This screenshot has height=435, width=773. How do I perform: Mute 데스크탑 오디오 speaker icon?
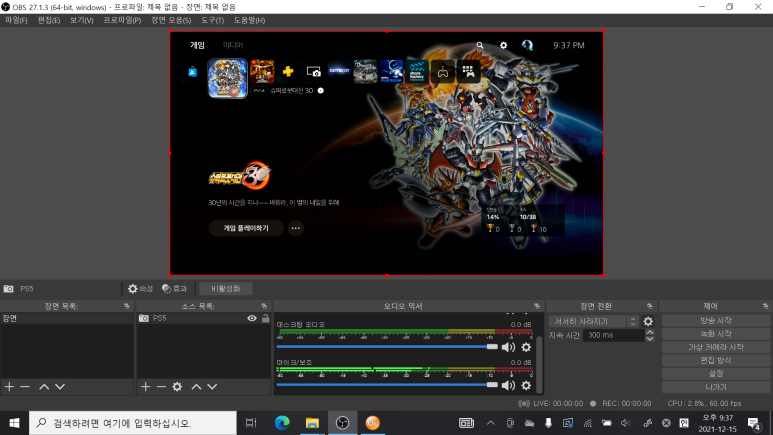tap(508, 347)
